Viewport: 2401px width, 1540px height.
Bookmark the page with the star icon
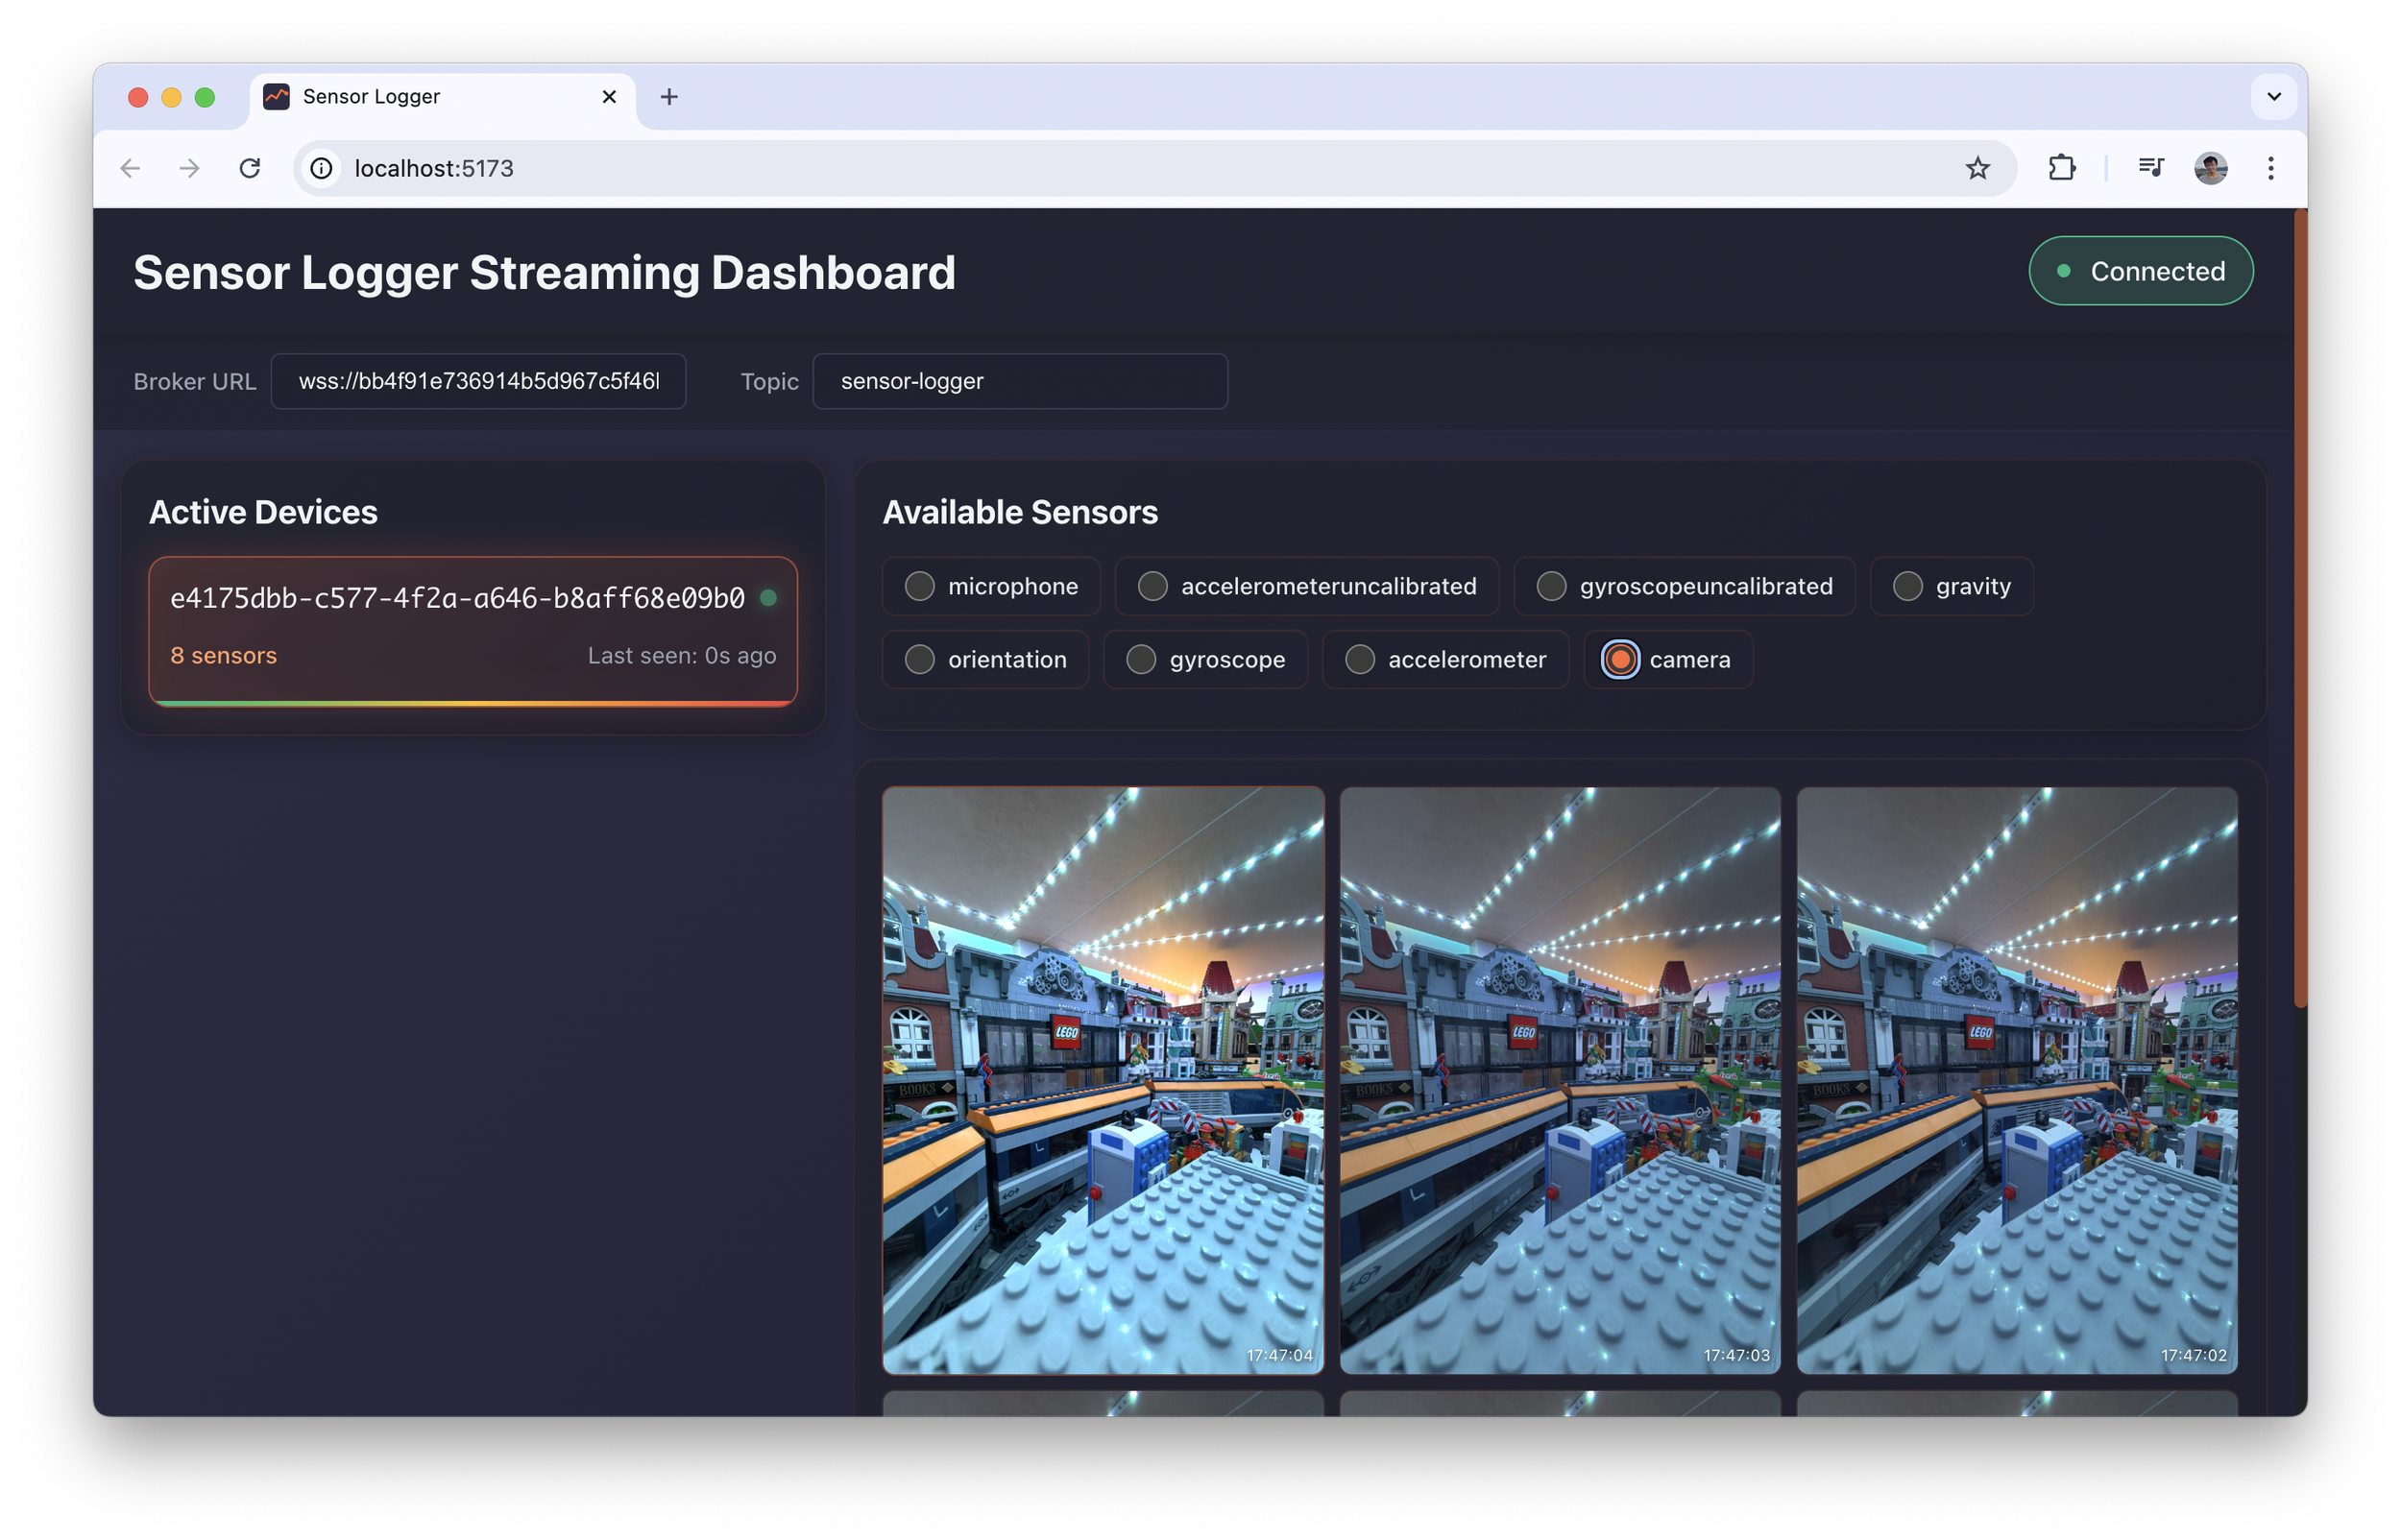coord(1977,168)
